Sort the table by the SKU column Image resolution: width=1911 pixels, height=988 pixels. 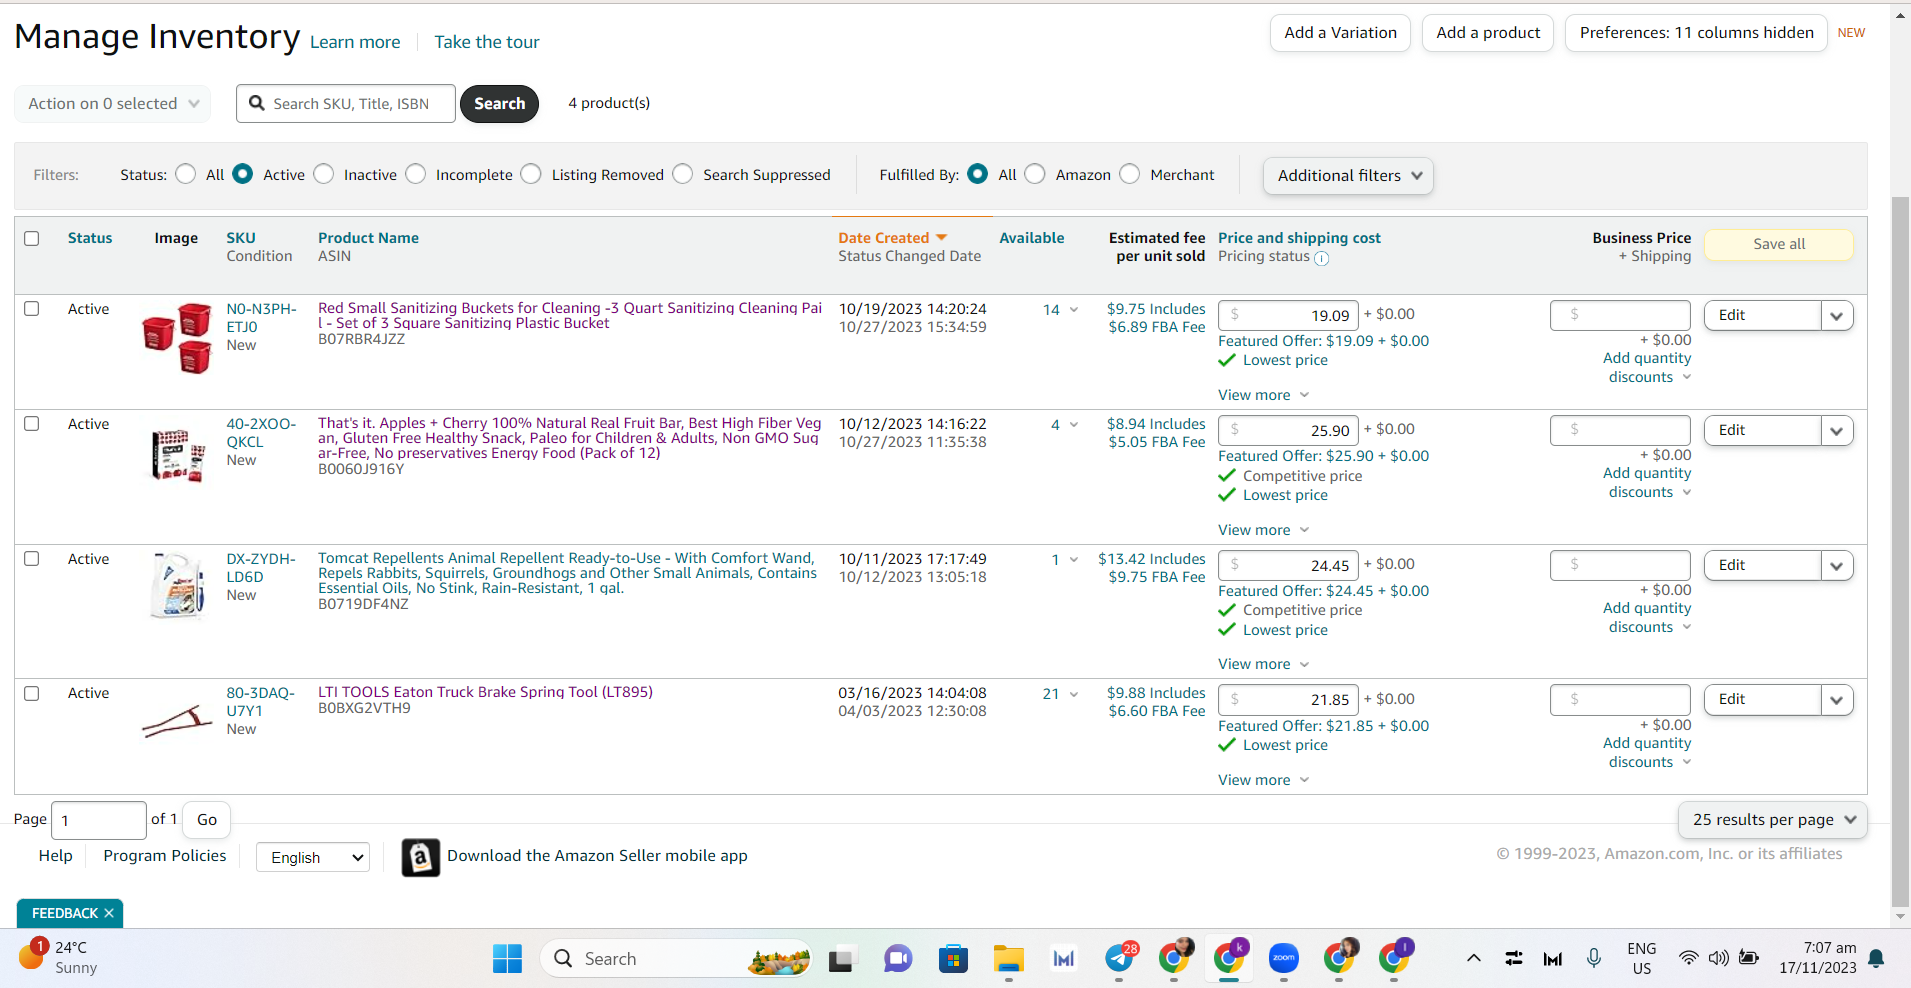click(x=241, y=238)
